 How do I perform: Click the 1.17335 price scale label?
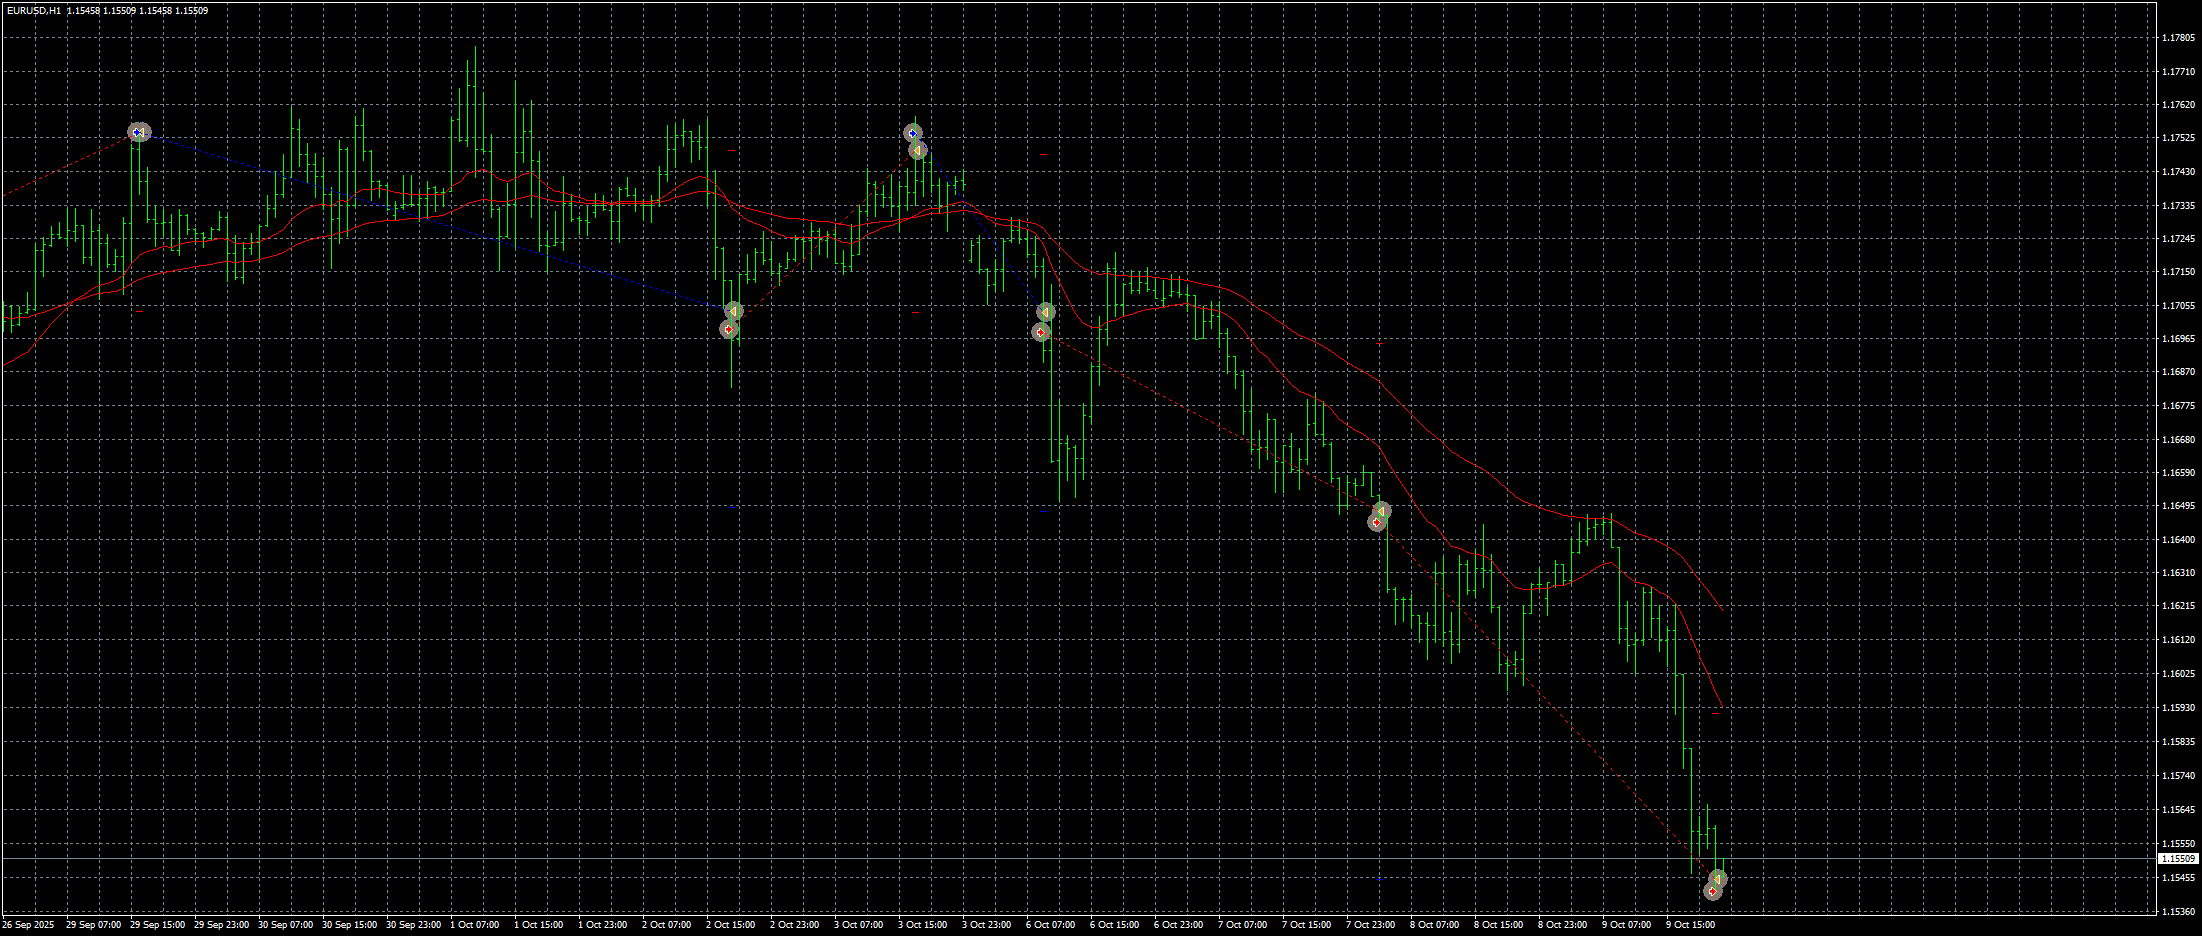[x=2178, y=206]
